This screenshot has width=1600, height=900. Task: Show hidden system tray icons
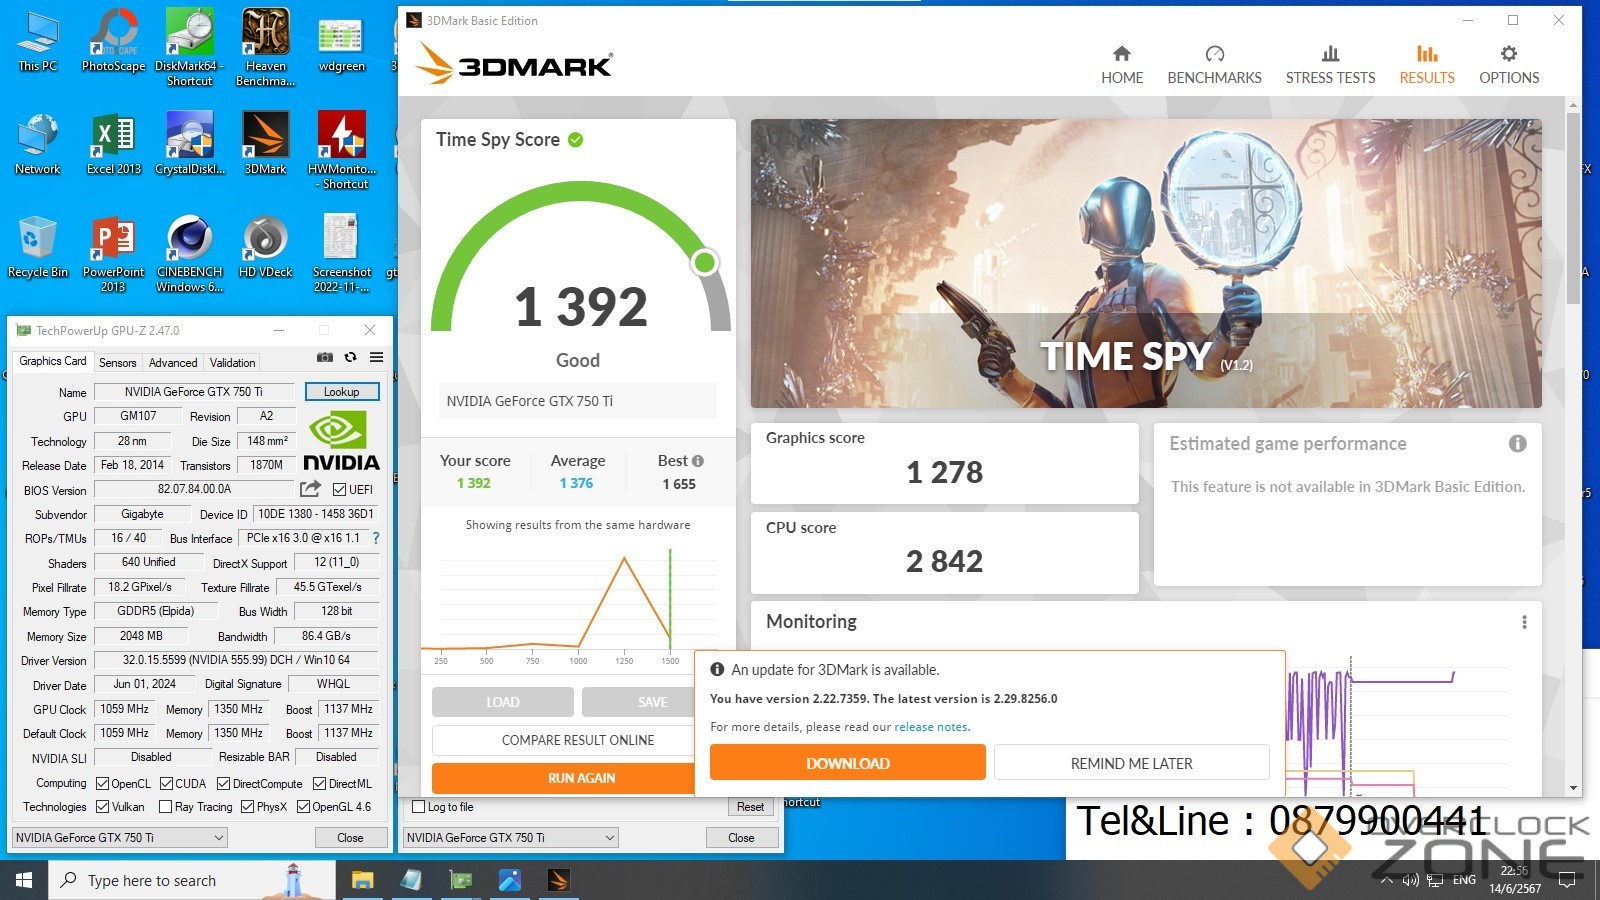coord(1386,880)
